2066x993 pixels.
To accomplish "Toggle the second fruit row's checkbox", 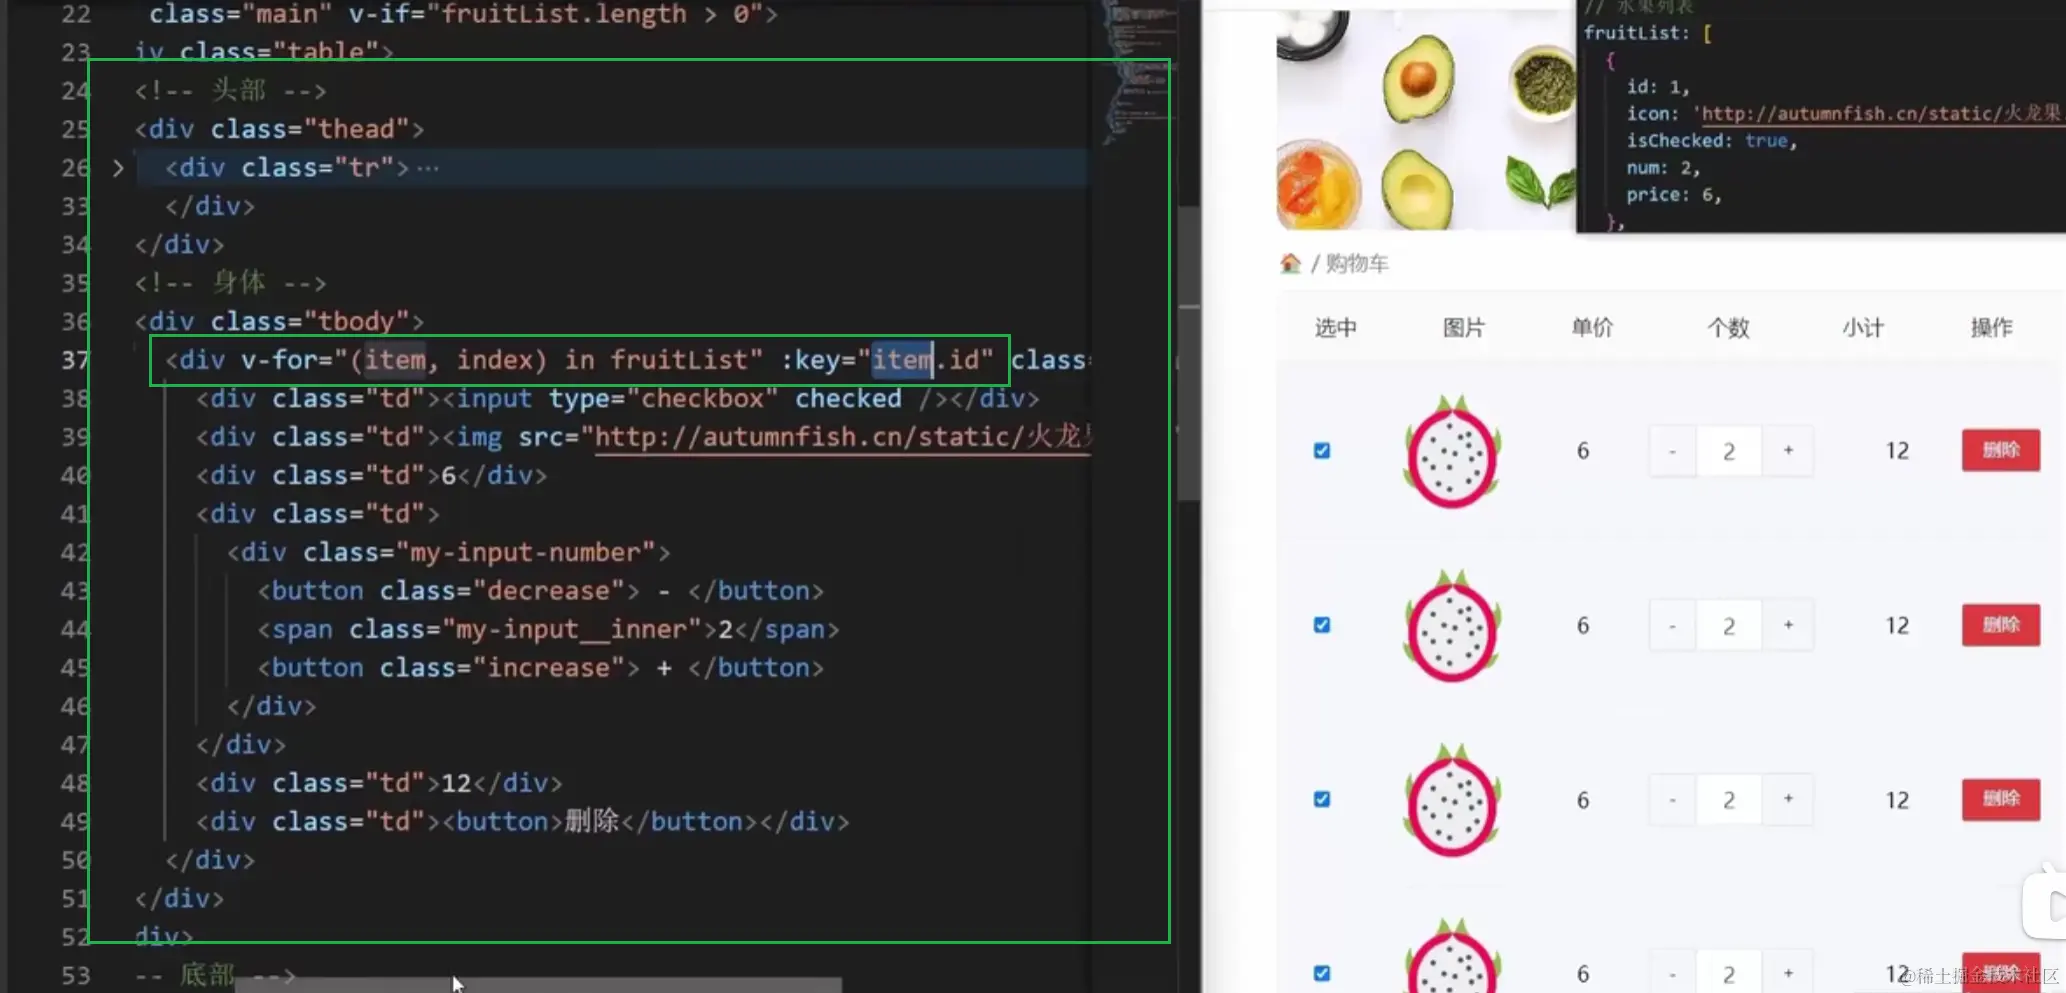I will [1322, 625].
